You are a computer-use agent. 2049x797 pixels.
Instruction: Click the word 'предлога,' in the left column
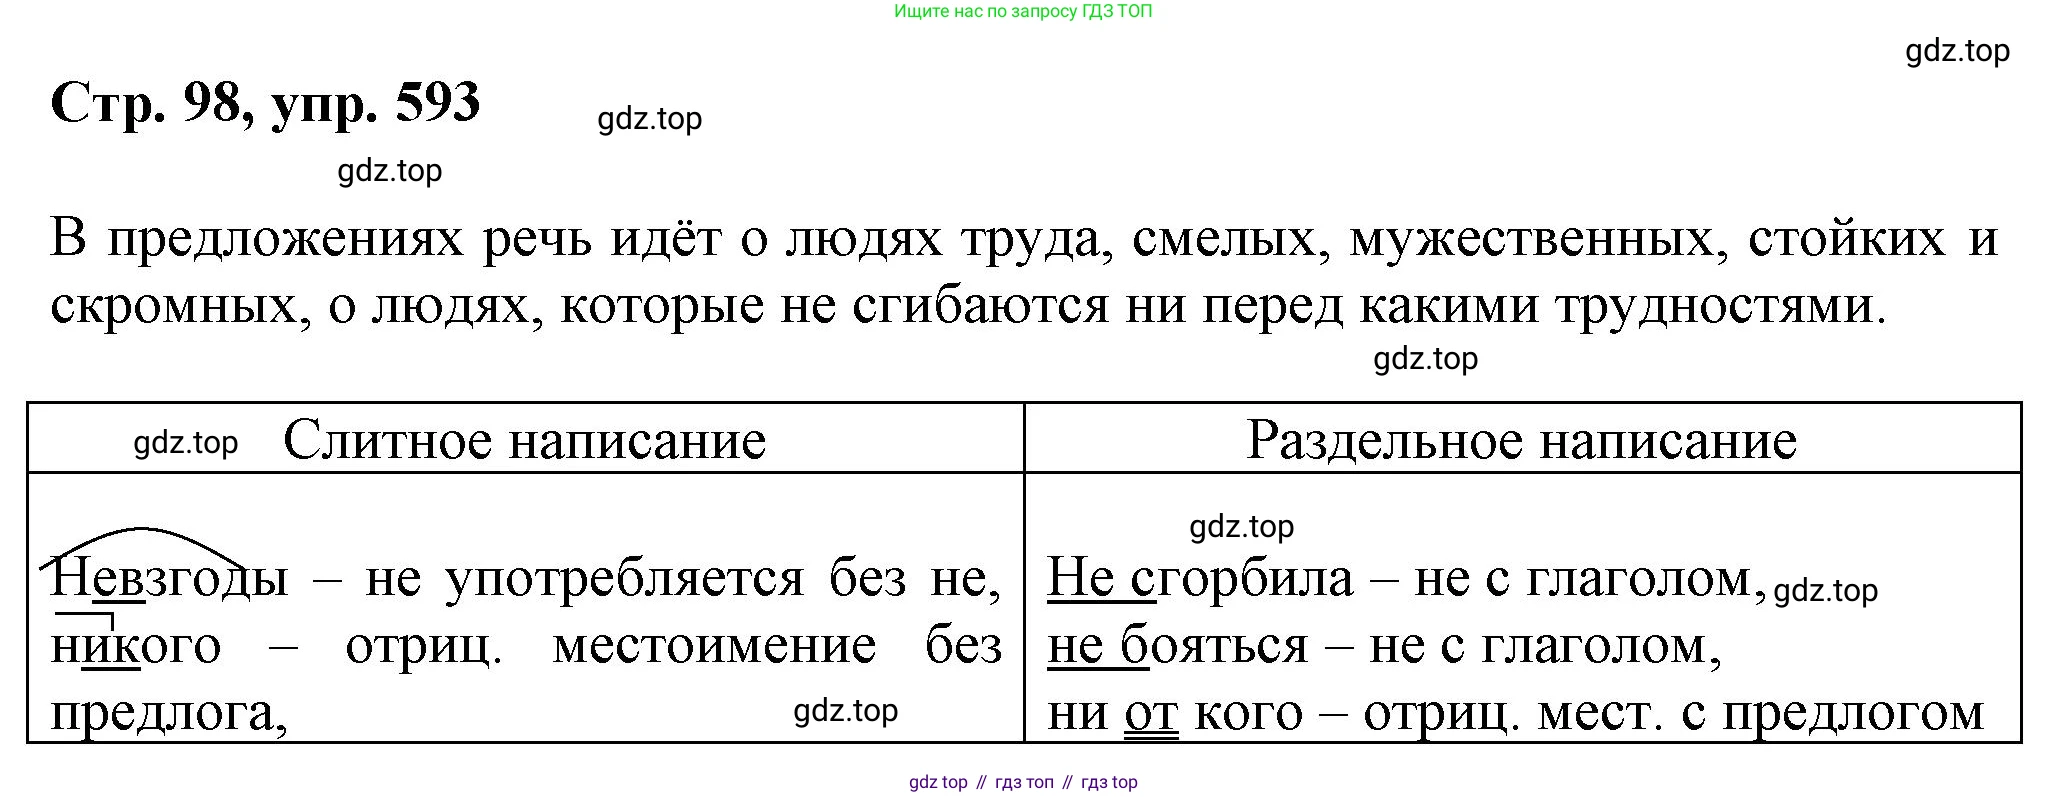(169, 714)
